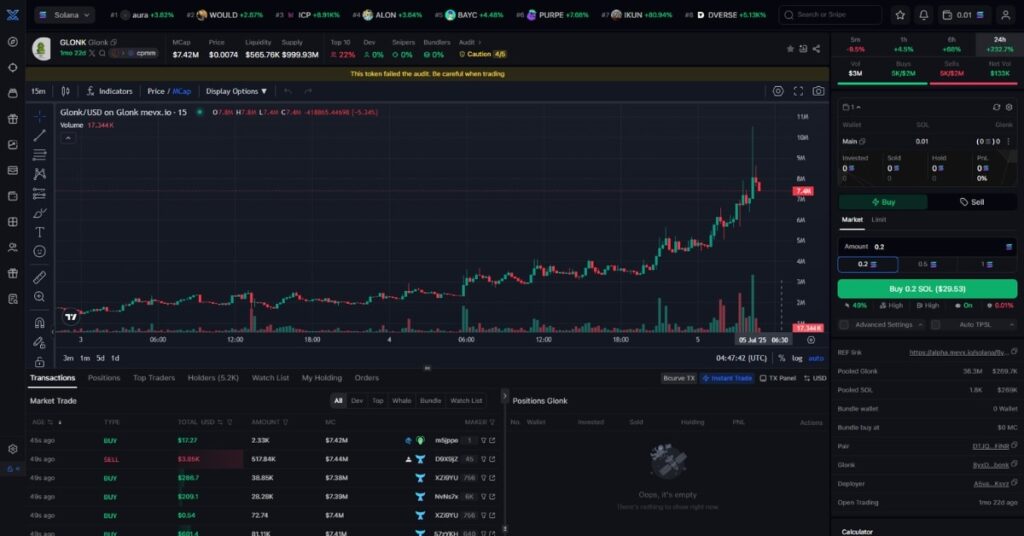
Task: Select the ruler measure tool
Action: tap(40, 277)
